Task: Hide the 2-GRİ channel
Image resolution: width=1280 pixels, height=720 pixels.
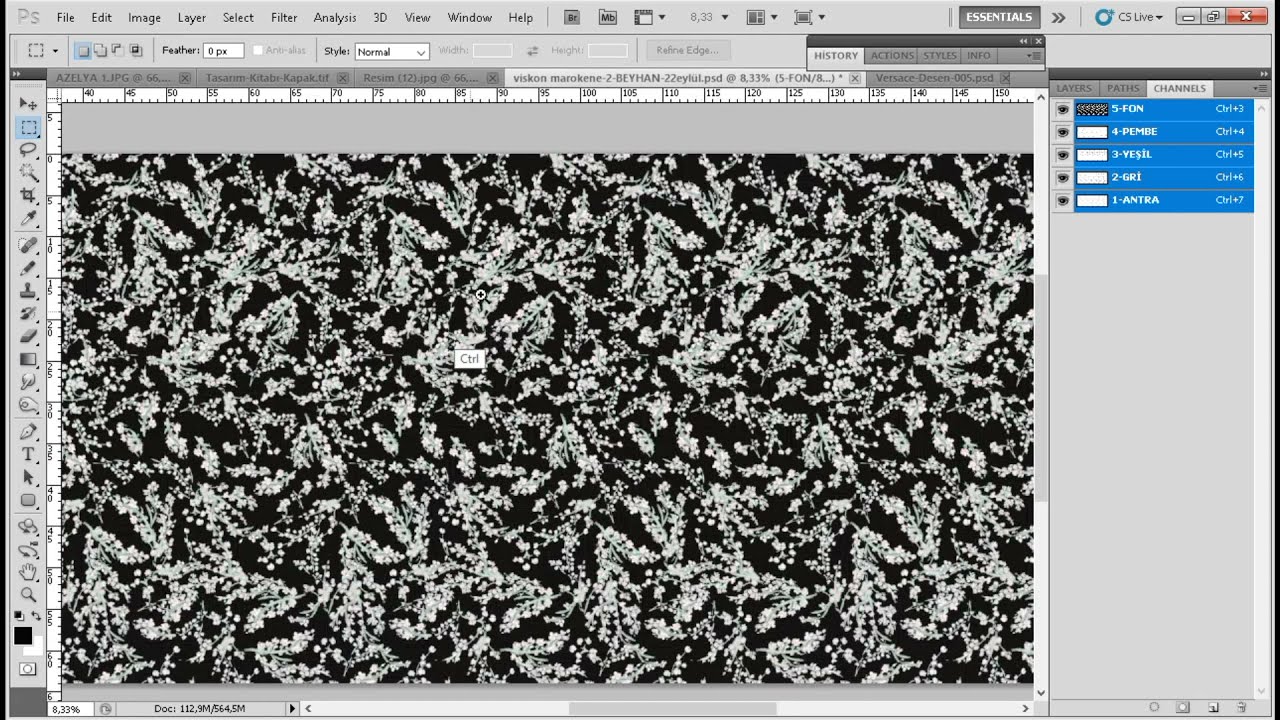Action: point(1062,178)
